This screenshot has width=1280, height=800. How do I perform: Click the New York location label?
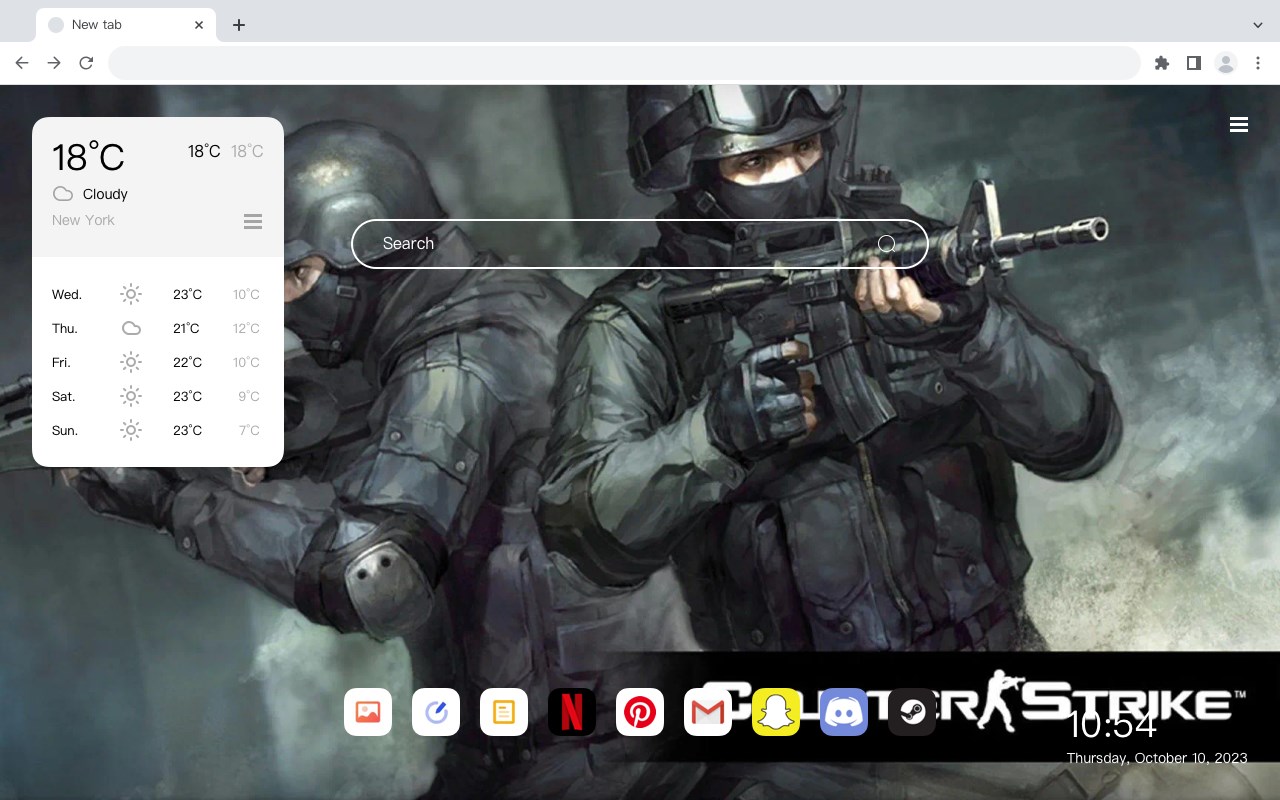pyautogui.click(x=83, y=220)
